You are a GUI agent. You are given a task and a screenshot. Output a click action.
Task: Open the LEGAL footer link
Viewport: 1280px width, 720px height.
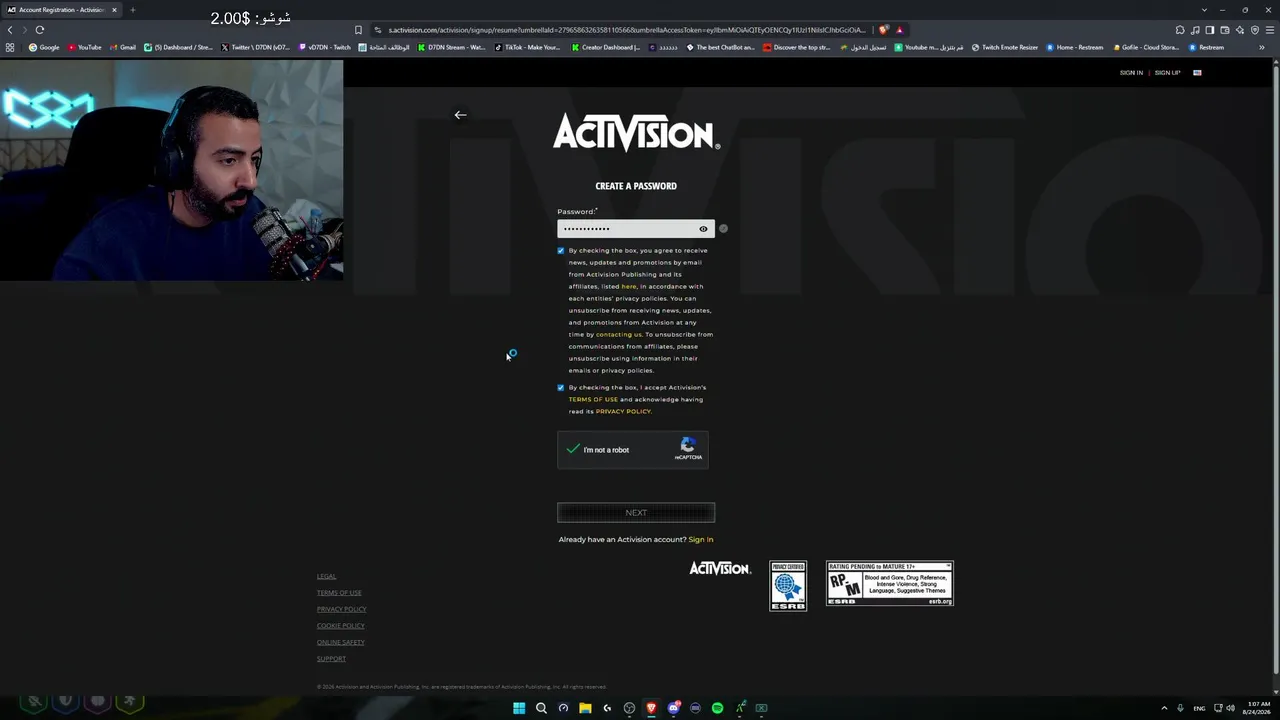coord(326,576)
